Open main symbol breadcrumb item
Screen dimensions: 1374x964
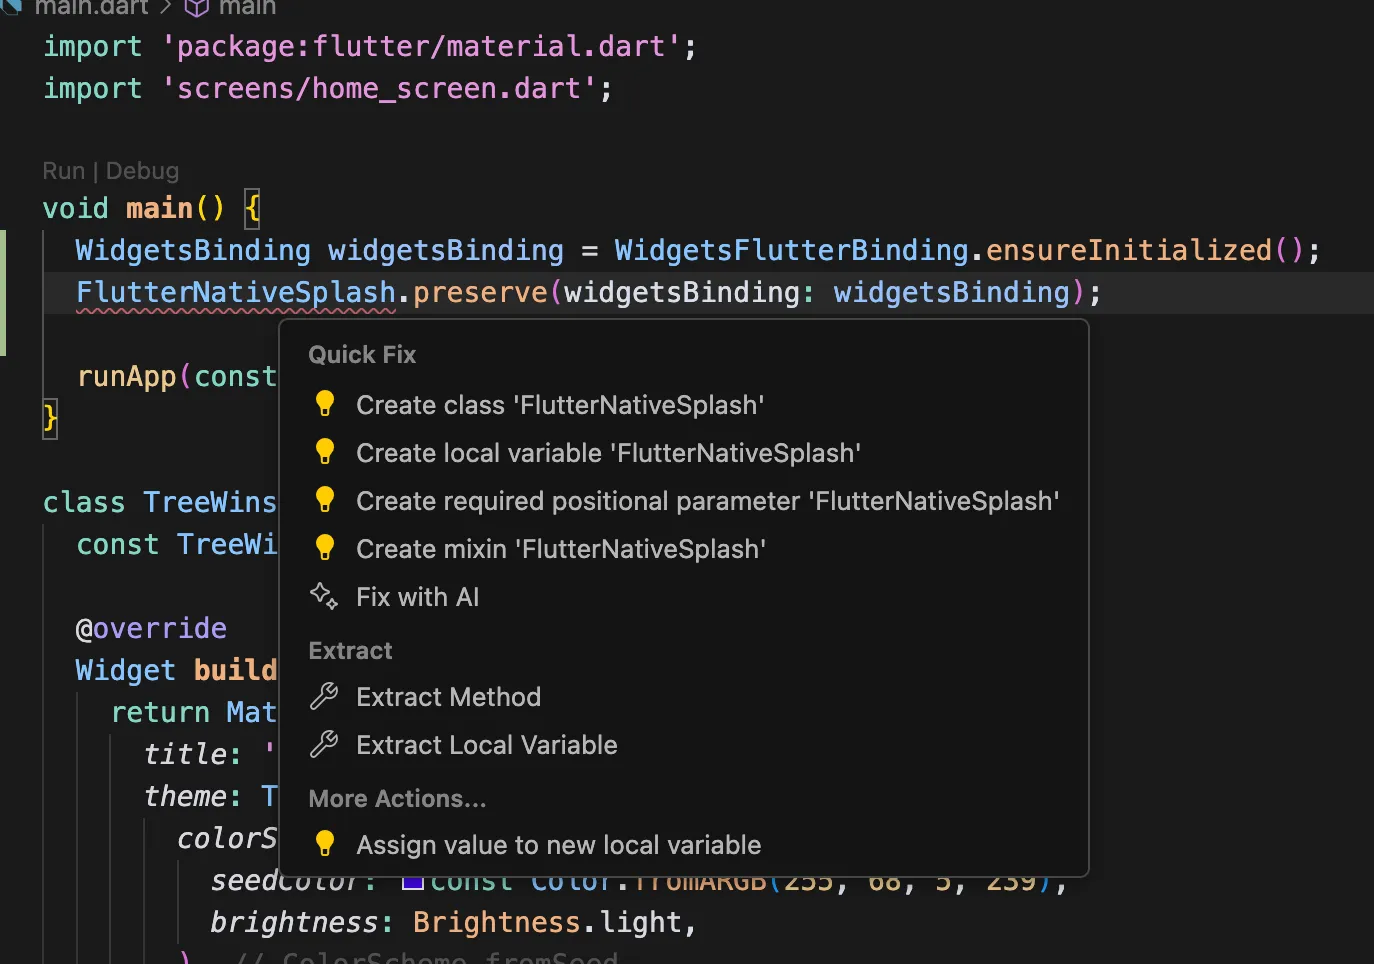pos(247,8)
